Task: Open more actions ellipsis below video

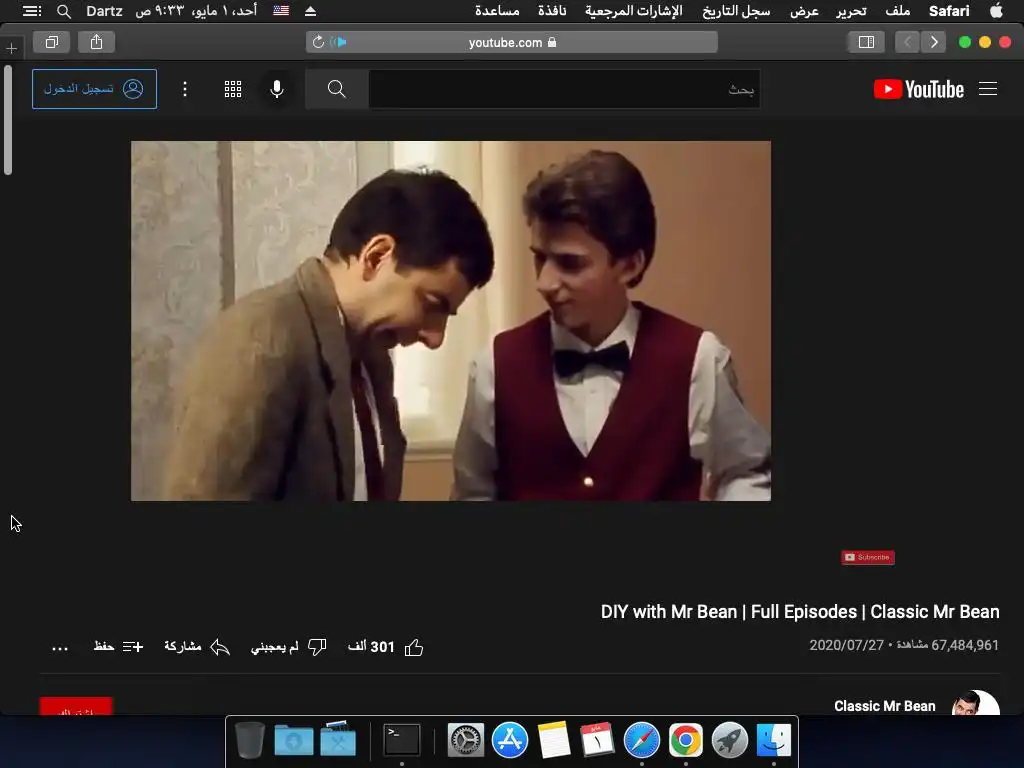Action: [x=60, y=648]
